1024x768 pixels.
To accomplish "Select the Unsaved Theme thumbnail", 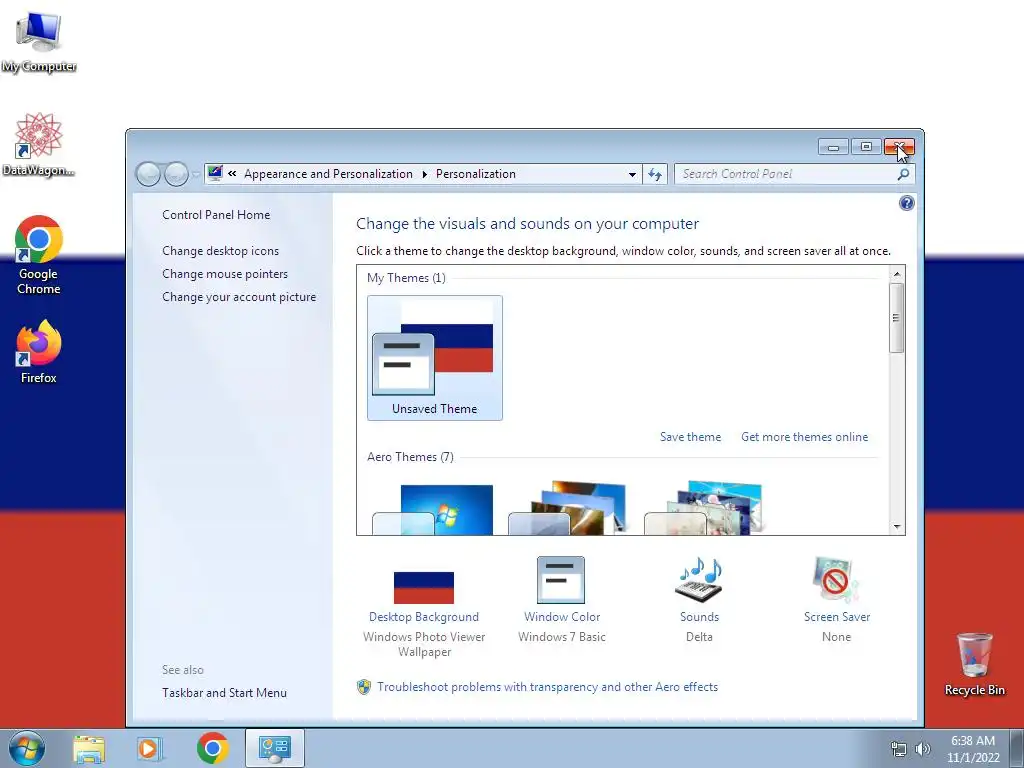I will click(435, 358).
